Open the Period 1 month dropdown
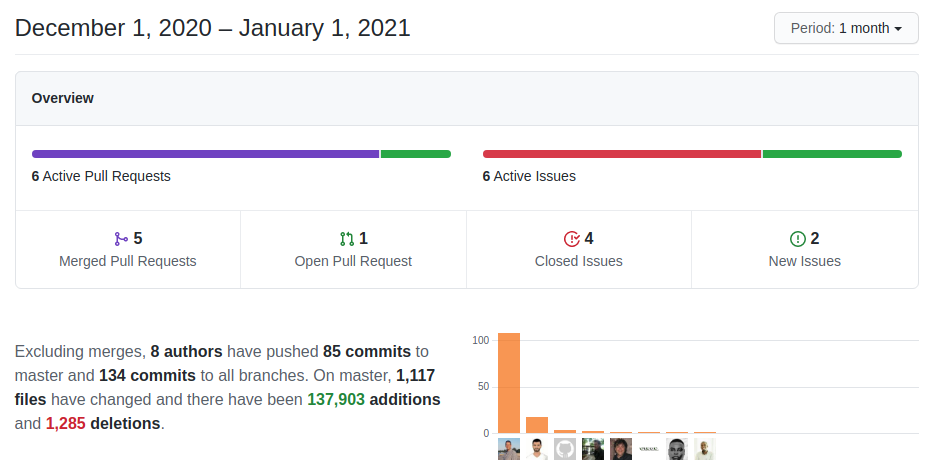The height and width of the screenshot is (474, 942). pos(846,28)
